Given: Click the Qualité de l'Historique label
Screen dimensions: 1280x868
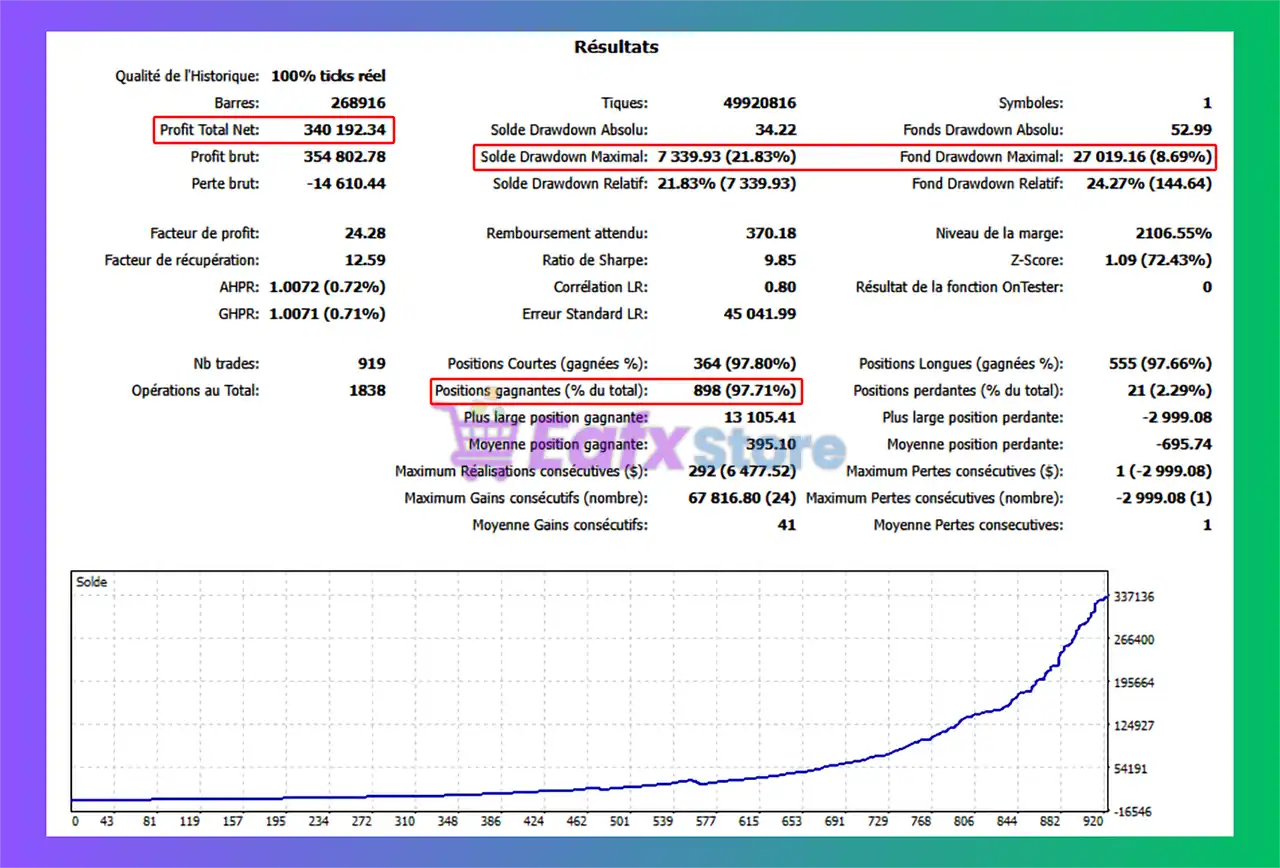Looking at the screenshot, I should click(x=187, y=76).
